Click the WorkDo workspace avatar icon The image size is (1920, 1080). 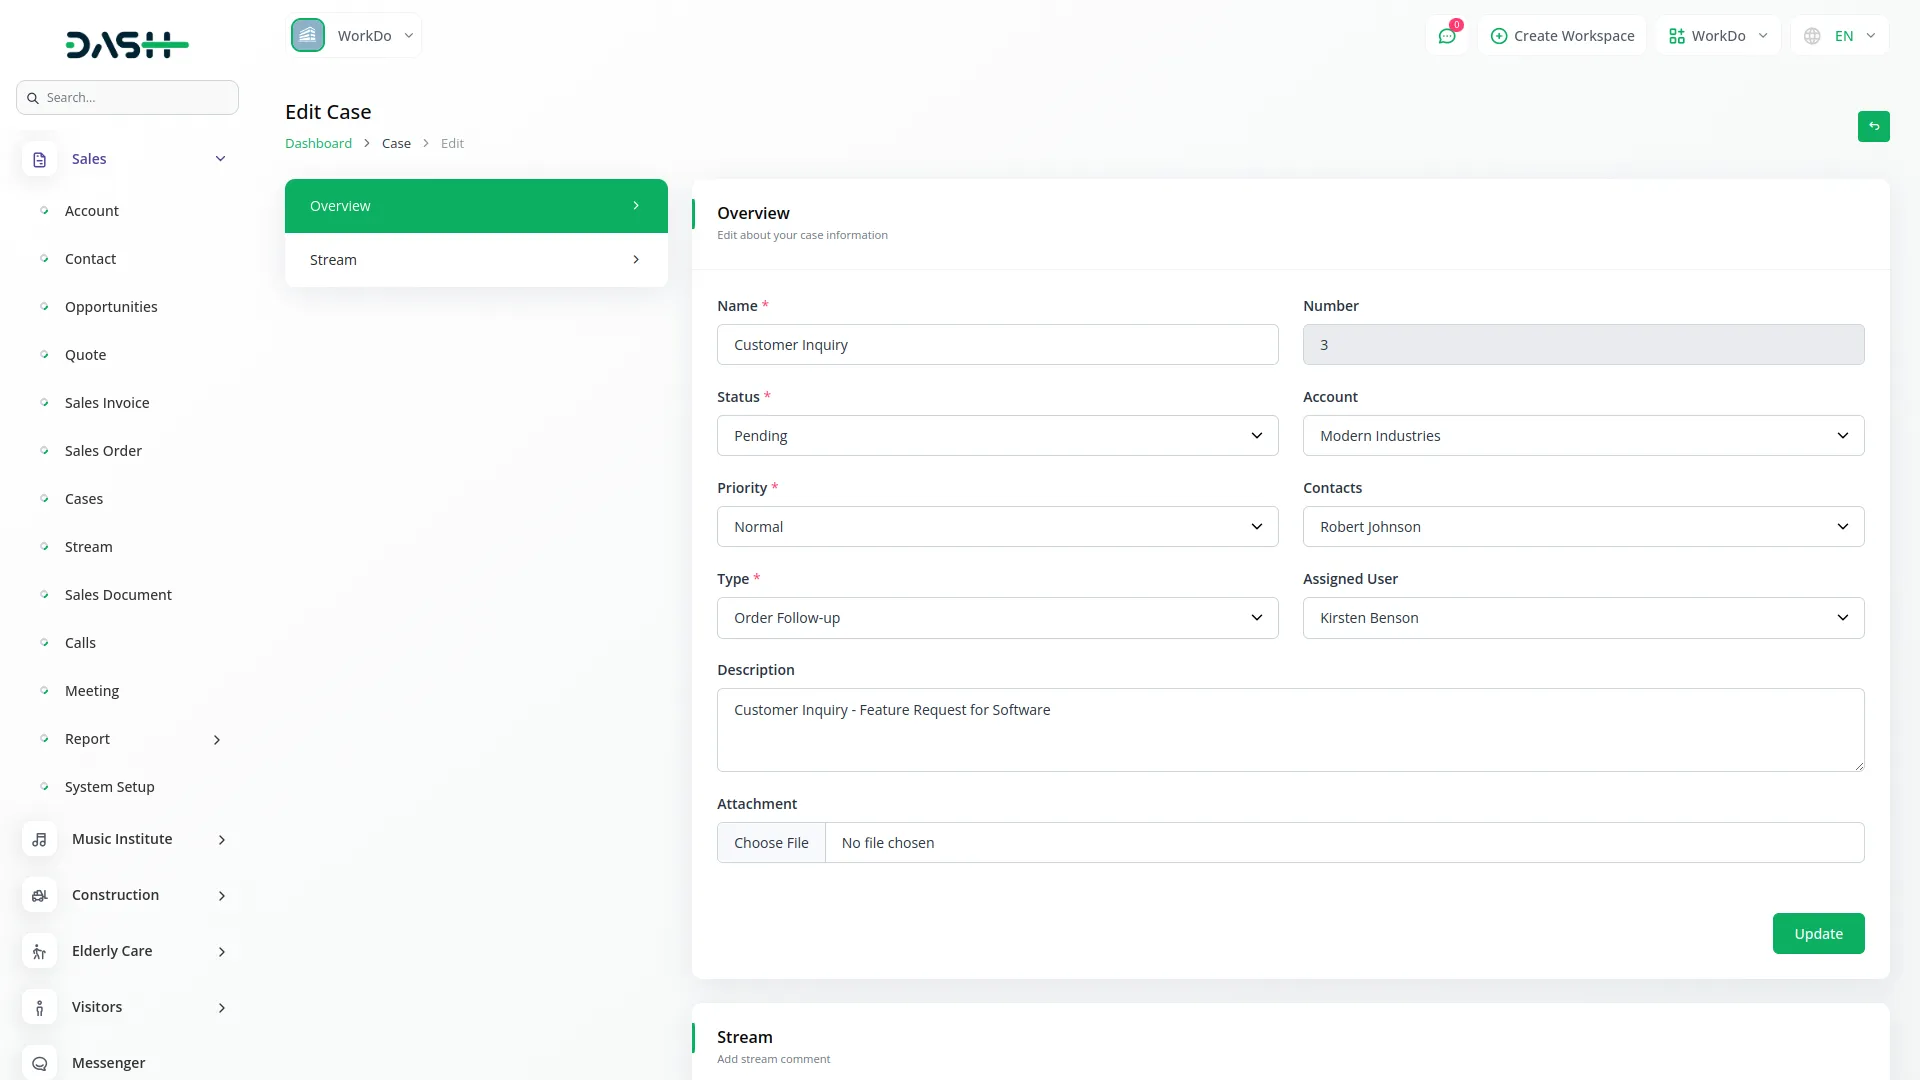308,36
